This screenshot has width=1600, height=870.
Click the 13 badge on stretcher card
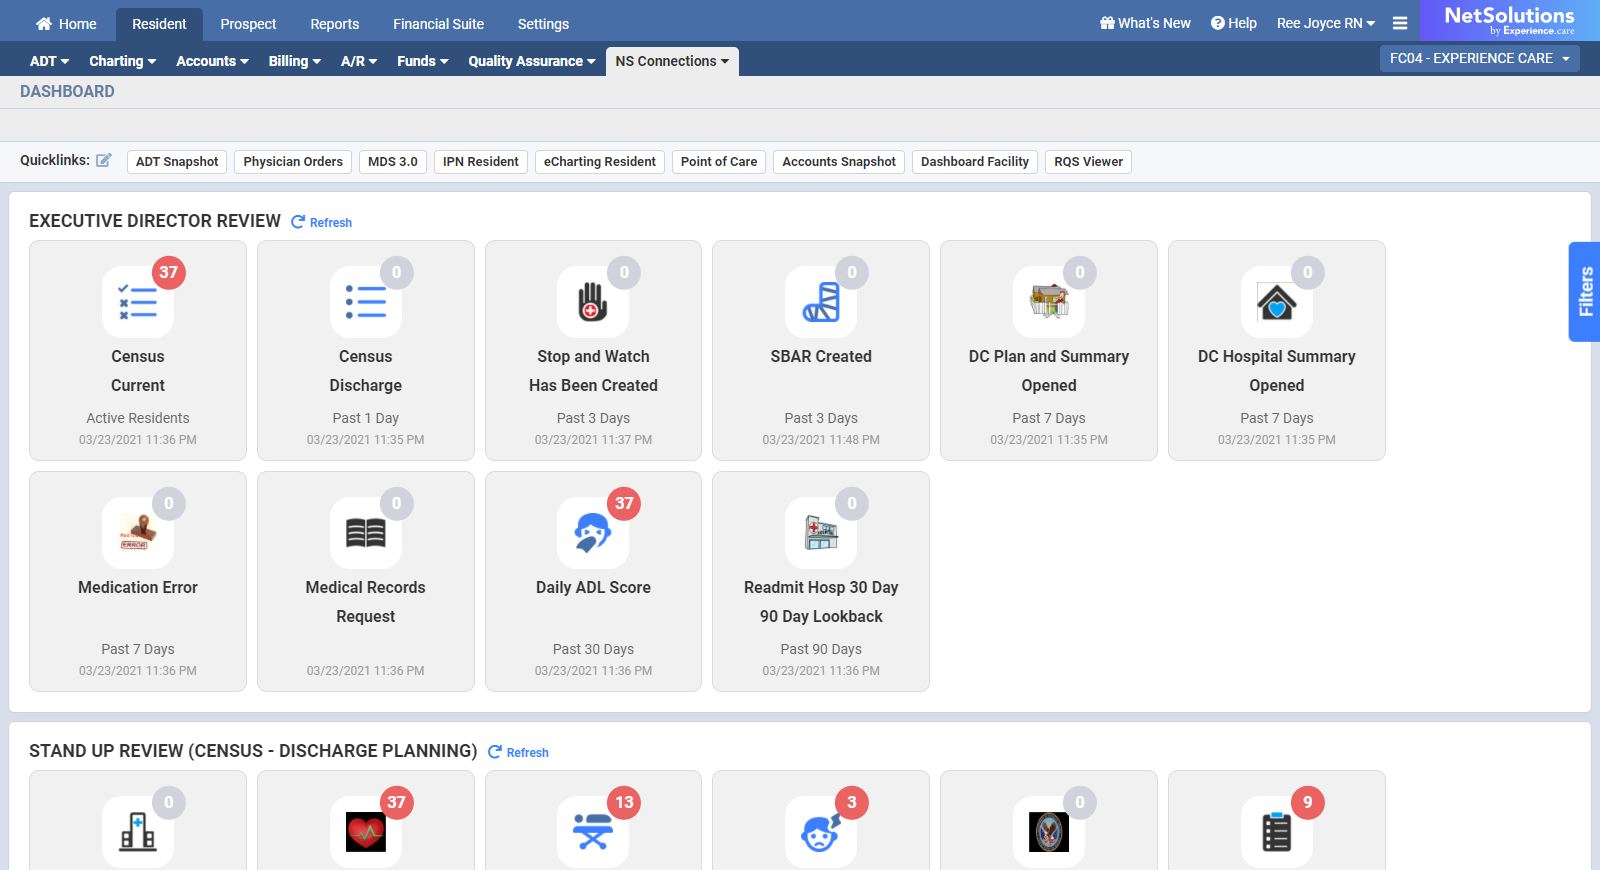click(x=624, y=802)
